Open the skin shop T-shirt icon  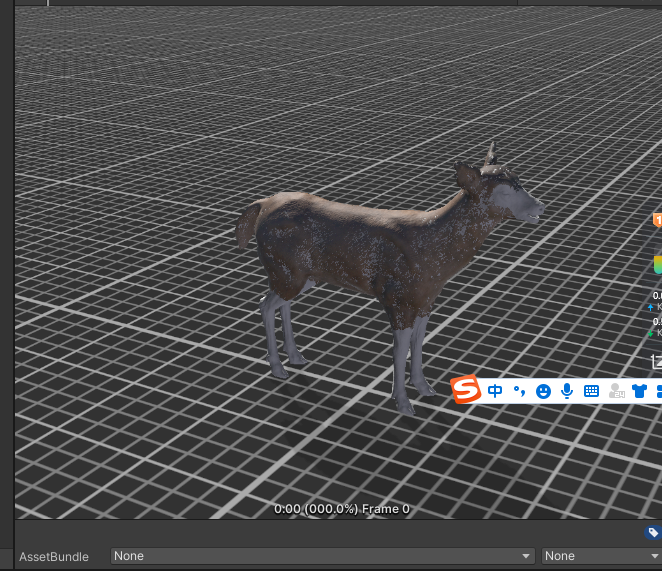pyautogui.click(x=640, y=391)
